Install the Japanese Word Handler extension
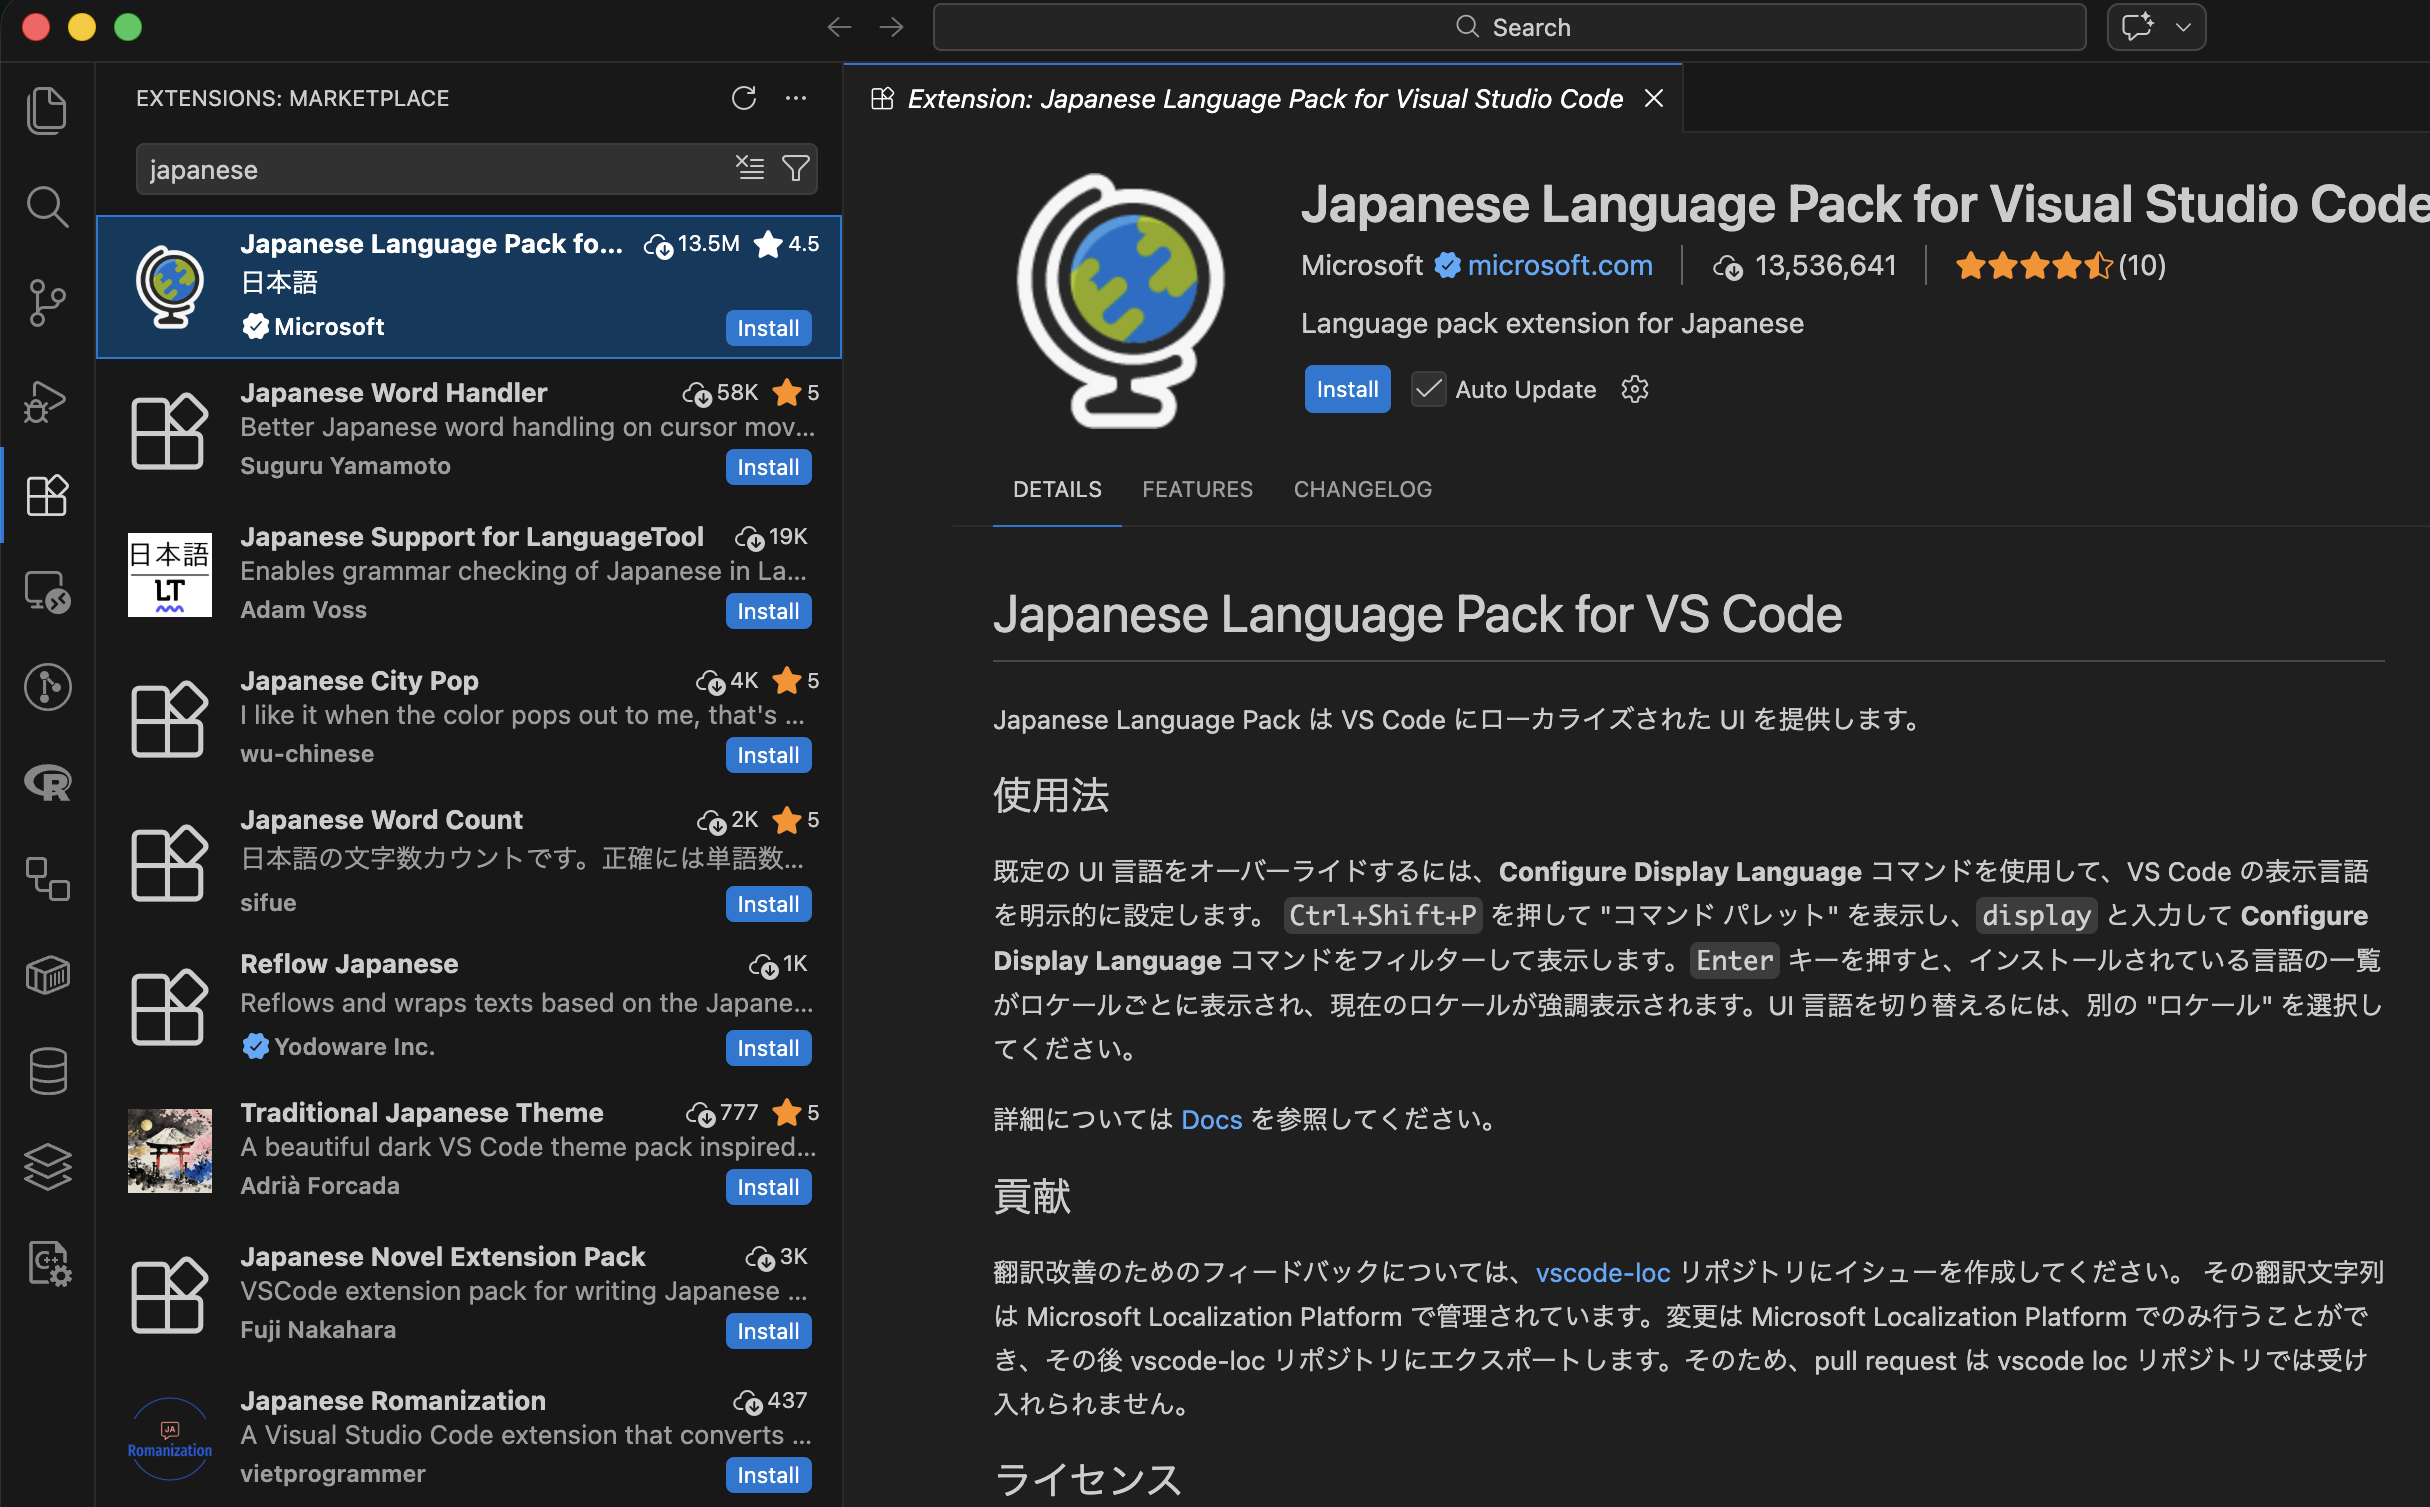The image size is (2430, 1507). (767, 467)
